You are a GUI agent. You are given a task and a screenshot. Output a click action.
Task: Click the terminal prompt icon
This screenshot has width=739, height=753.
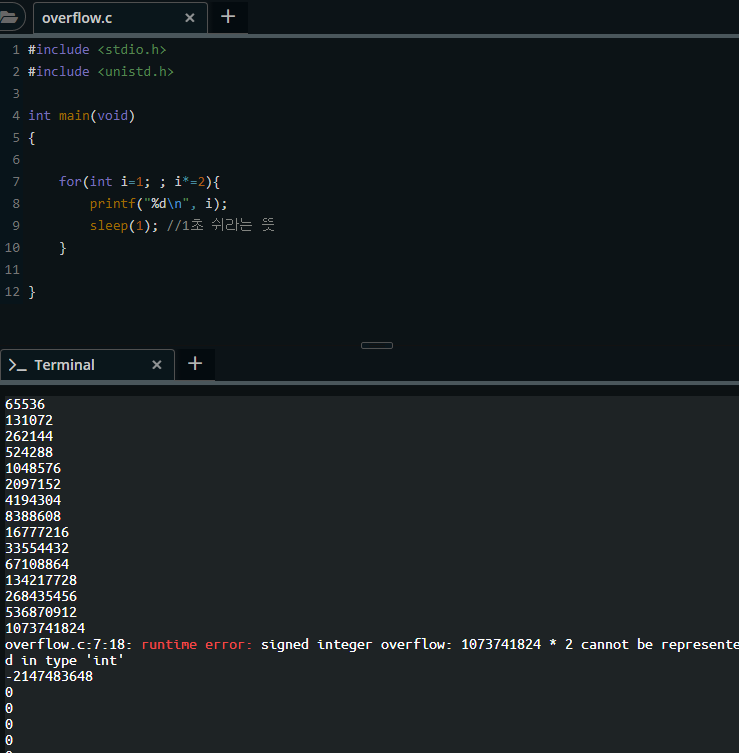(17, 365)
